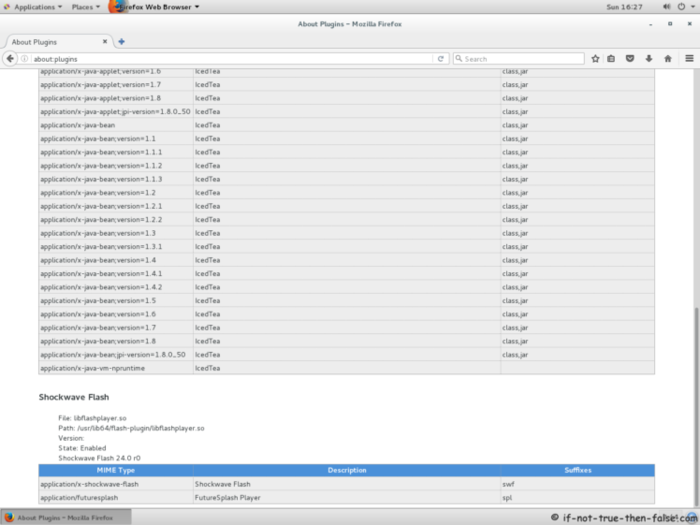
Task: Click the Shockwave Flash heading
Action: [74, 397]
